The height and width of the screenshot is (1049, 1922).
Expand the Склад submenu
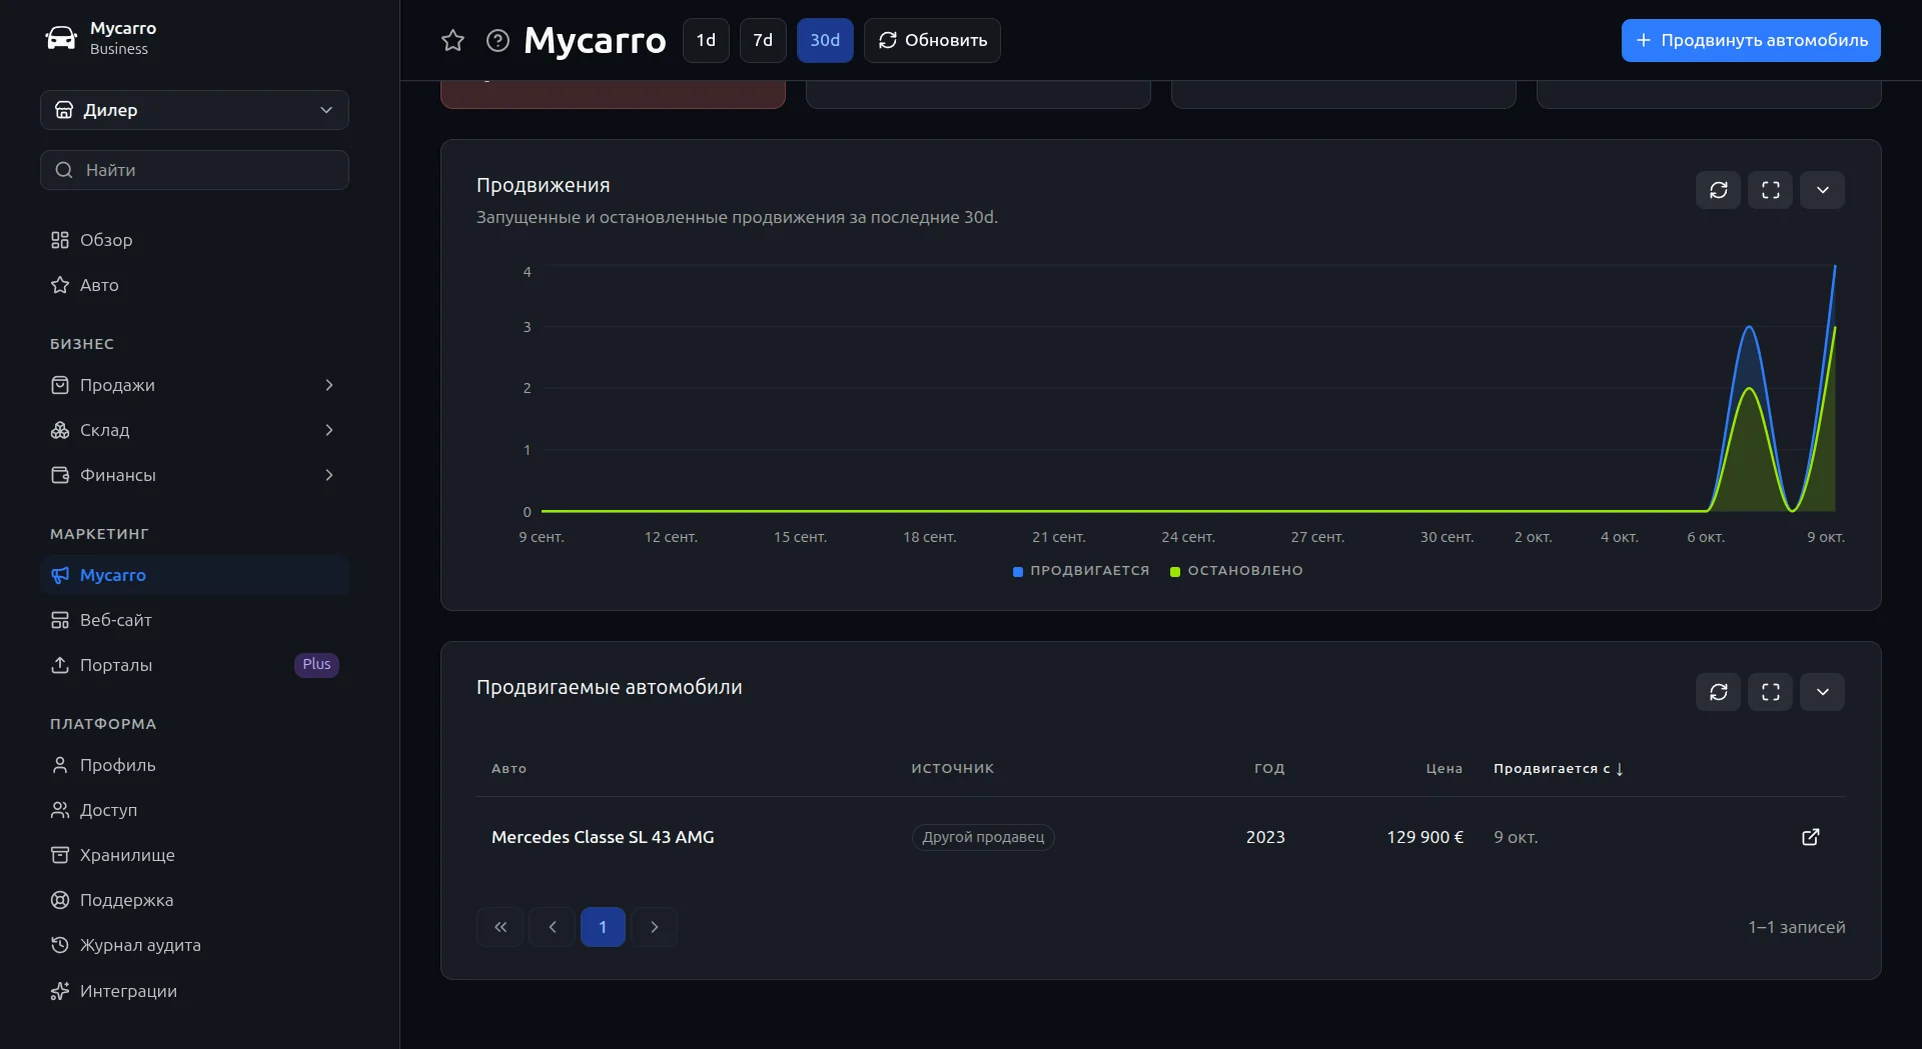[x=194, y=430]
